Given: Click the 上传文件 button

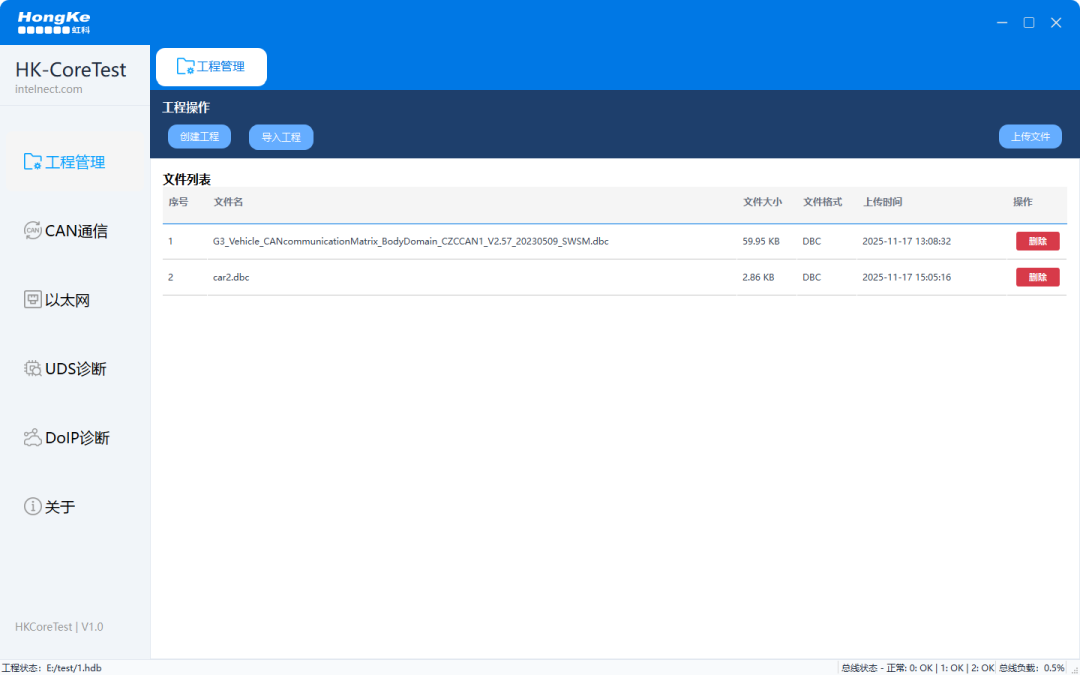Looking at the screenshot, I should pyautogui.click(x=1030, y=136).
